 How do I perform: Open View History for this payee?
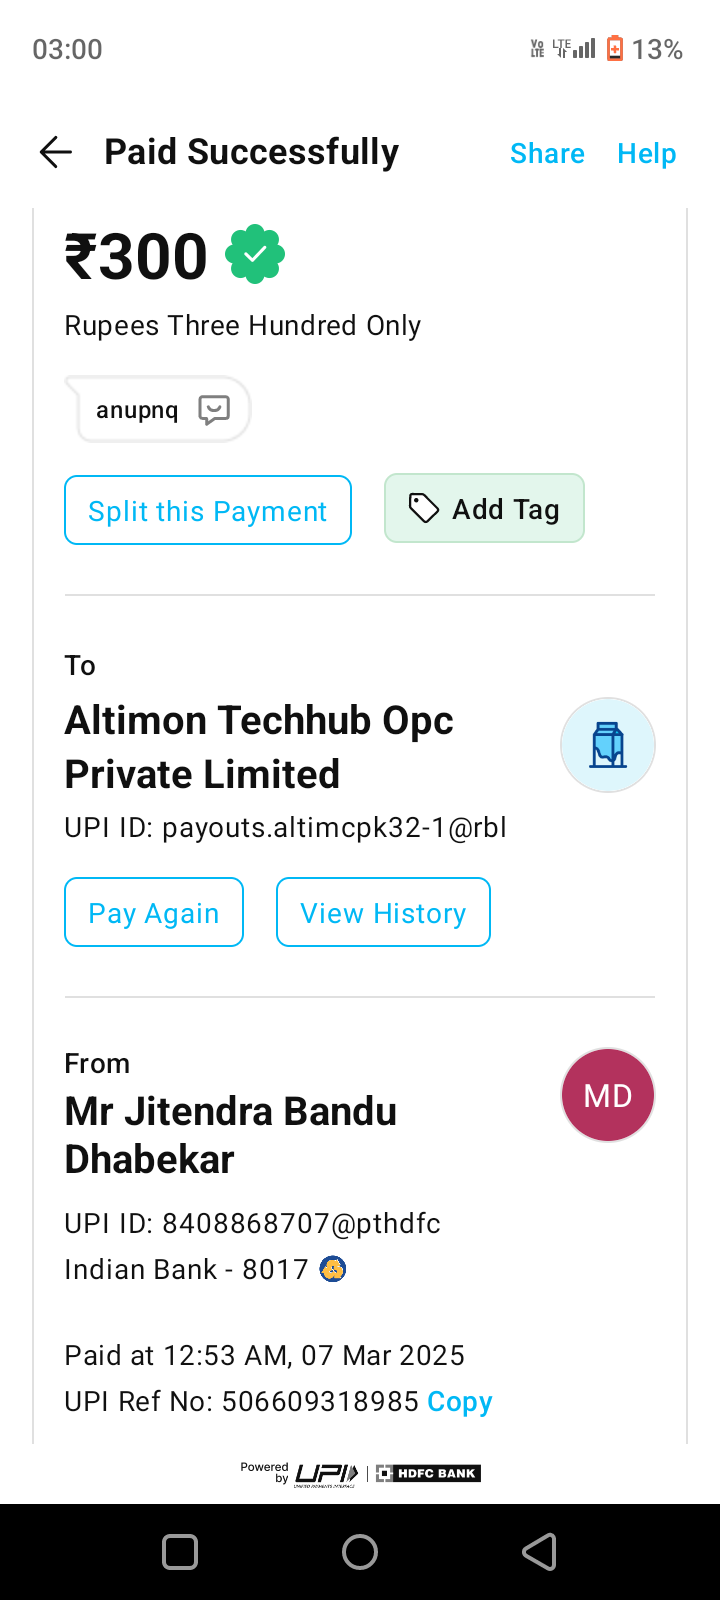tap(383, 913)
